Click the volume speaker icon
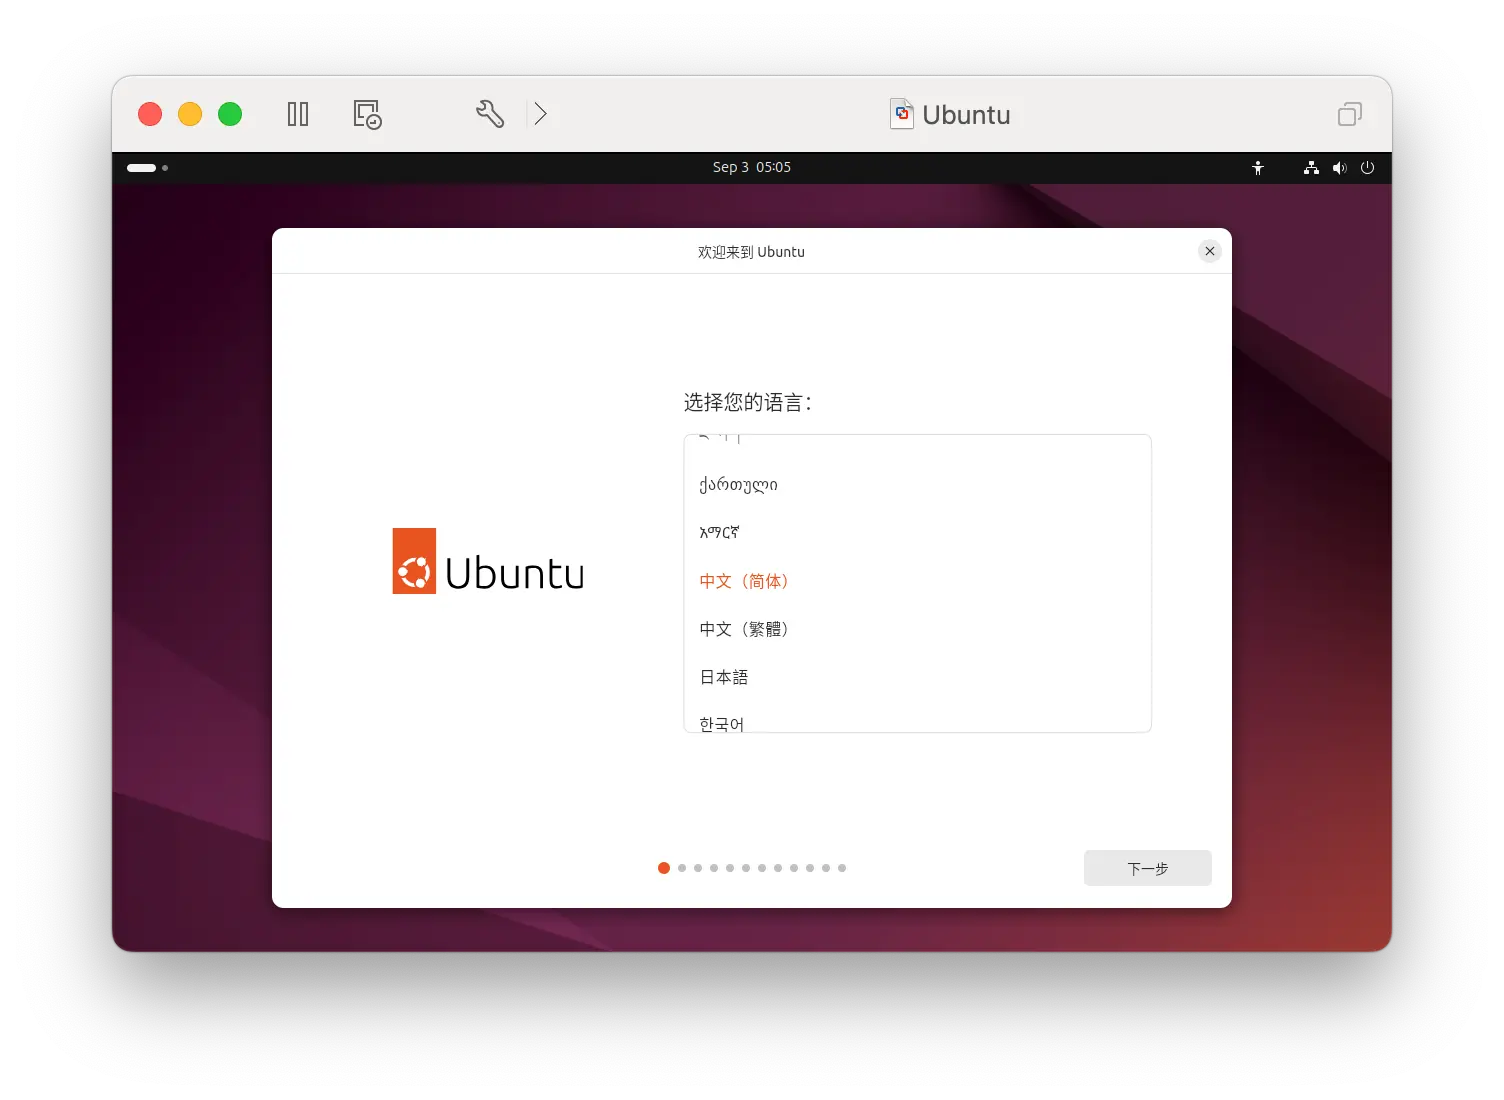Screen dimensions: 1504x1100 click(x=1339, y=168)
